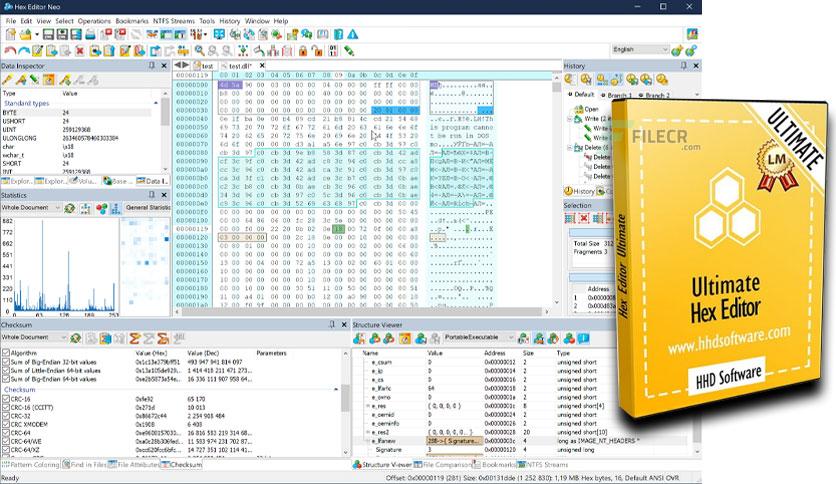Click the pencil icon in Data Inspector toolbar
Viewport: 836px width, 484px height.
click(x=7, y=80)
